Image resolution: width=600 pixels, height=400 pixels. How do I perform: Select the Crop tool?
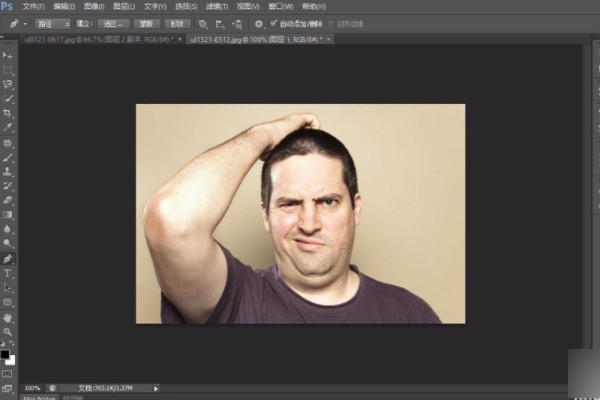[7, 113]
